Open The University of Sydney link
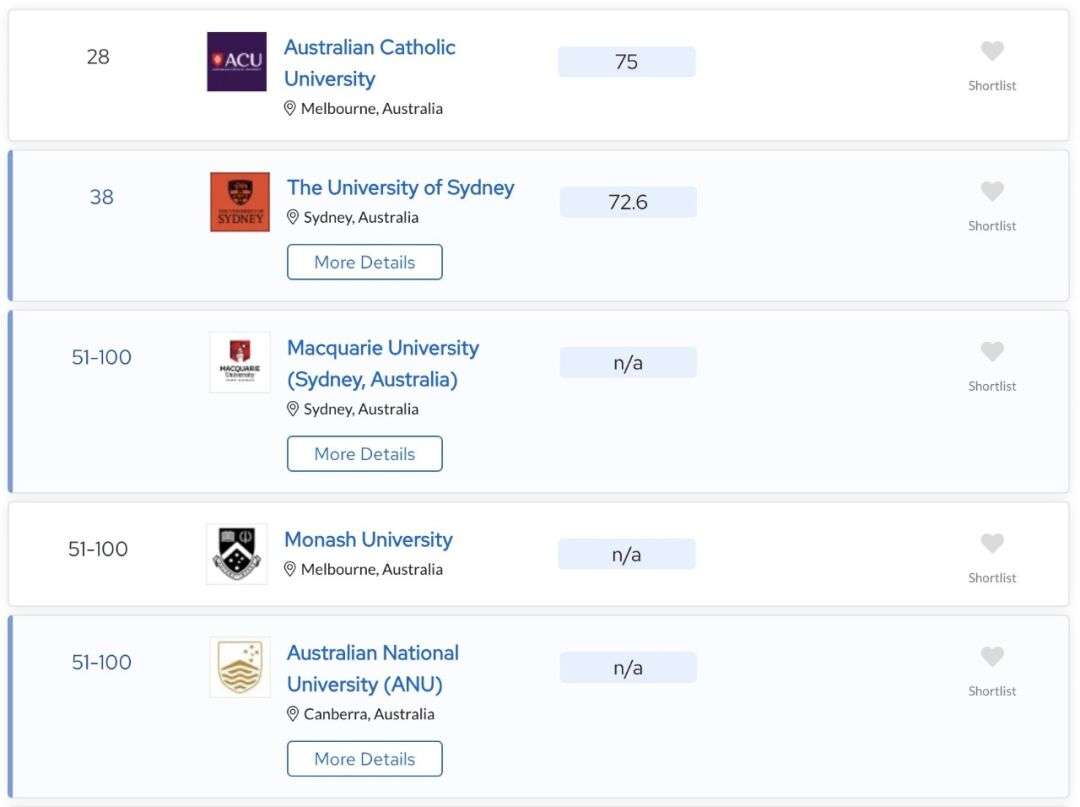 click(x=400, y=187)
